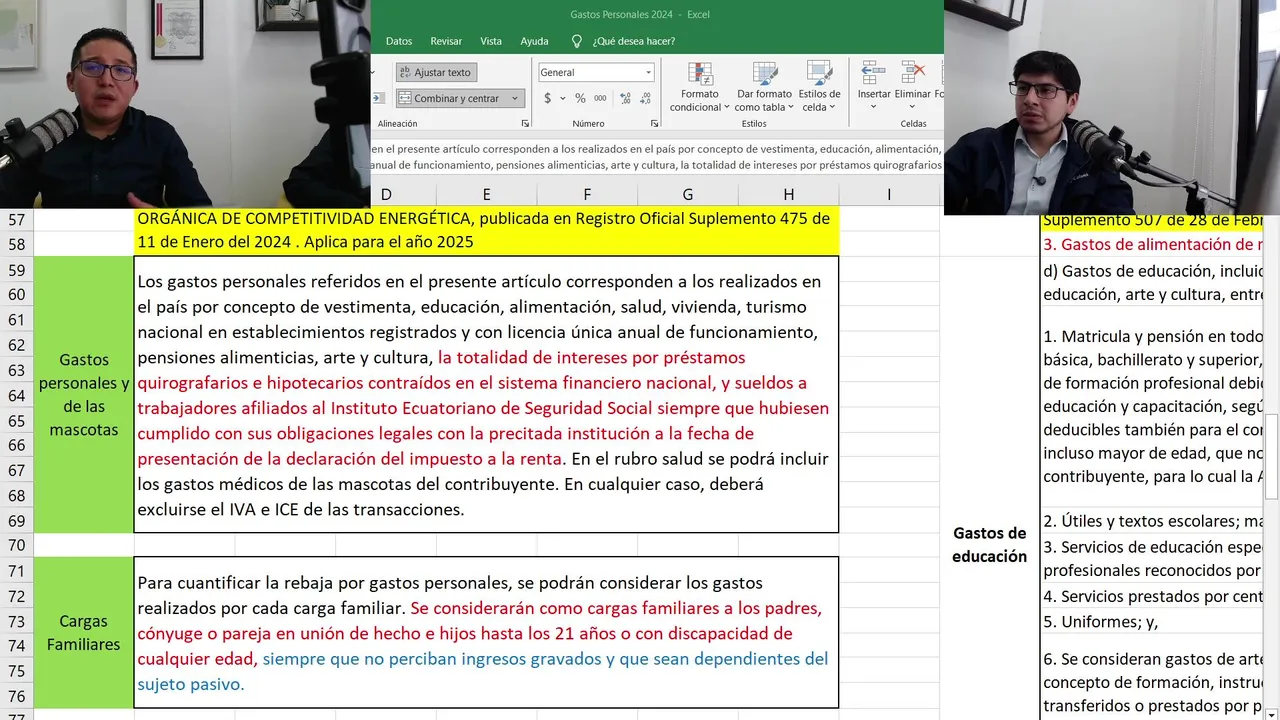Select the cell starting 'Para cuantificar la rebaja'
The image size is (1280, 720).
point(486,633)
